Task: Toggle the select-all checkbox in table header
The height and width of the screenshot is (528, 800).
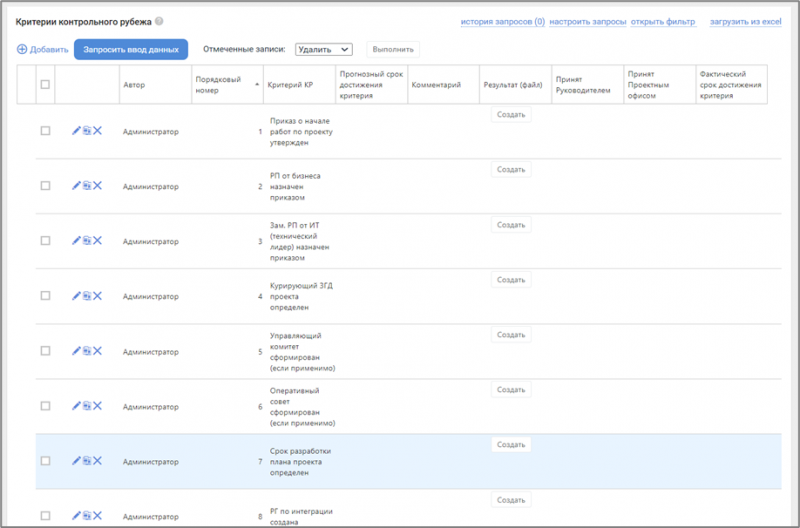Action: click(45, 85)
